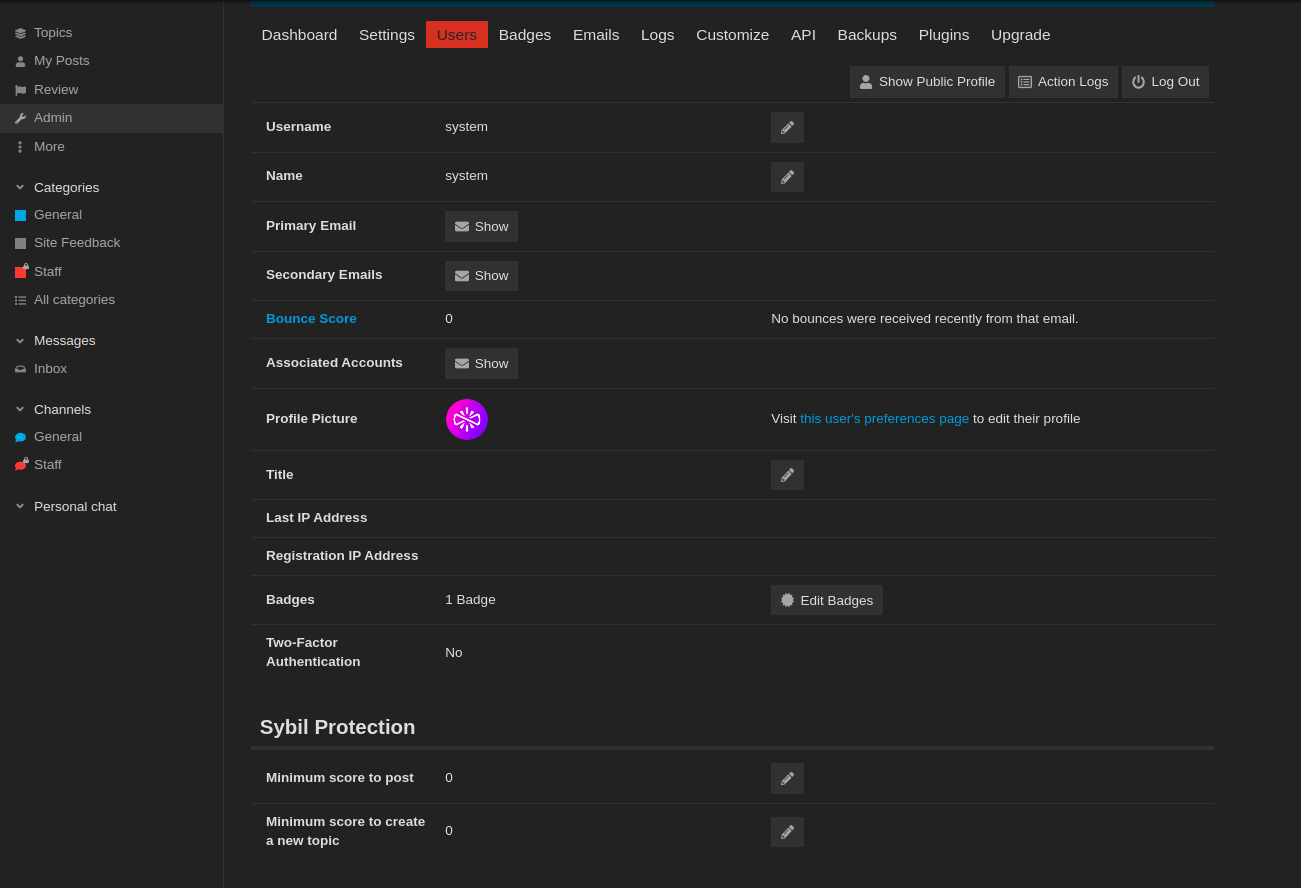The width and height of the screenshot is (1301, 888).
Task: Open this user's preferences page link
Action: coord(883,418)
